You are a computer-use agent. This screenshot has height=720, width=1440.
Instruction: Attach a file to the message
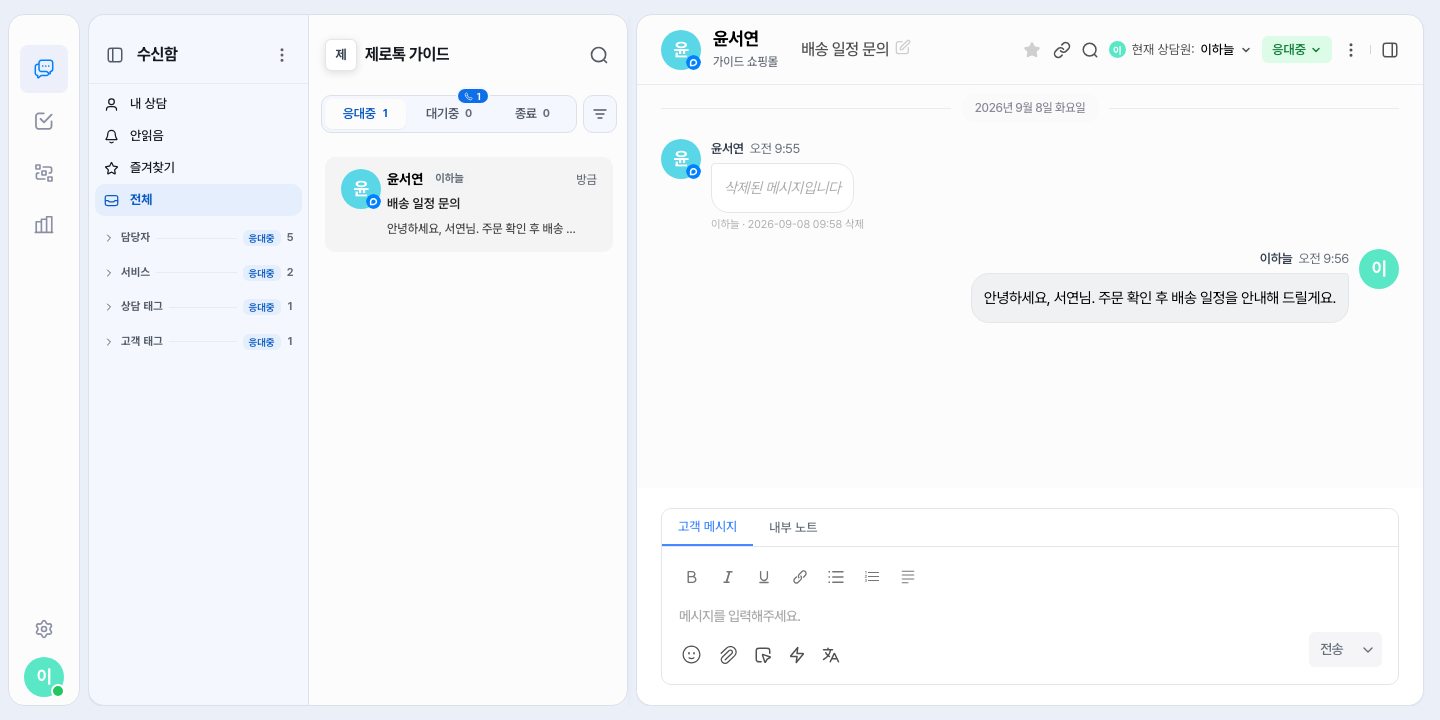coord(728,655)
